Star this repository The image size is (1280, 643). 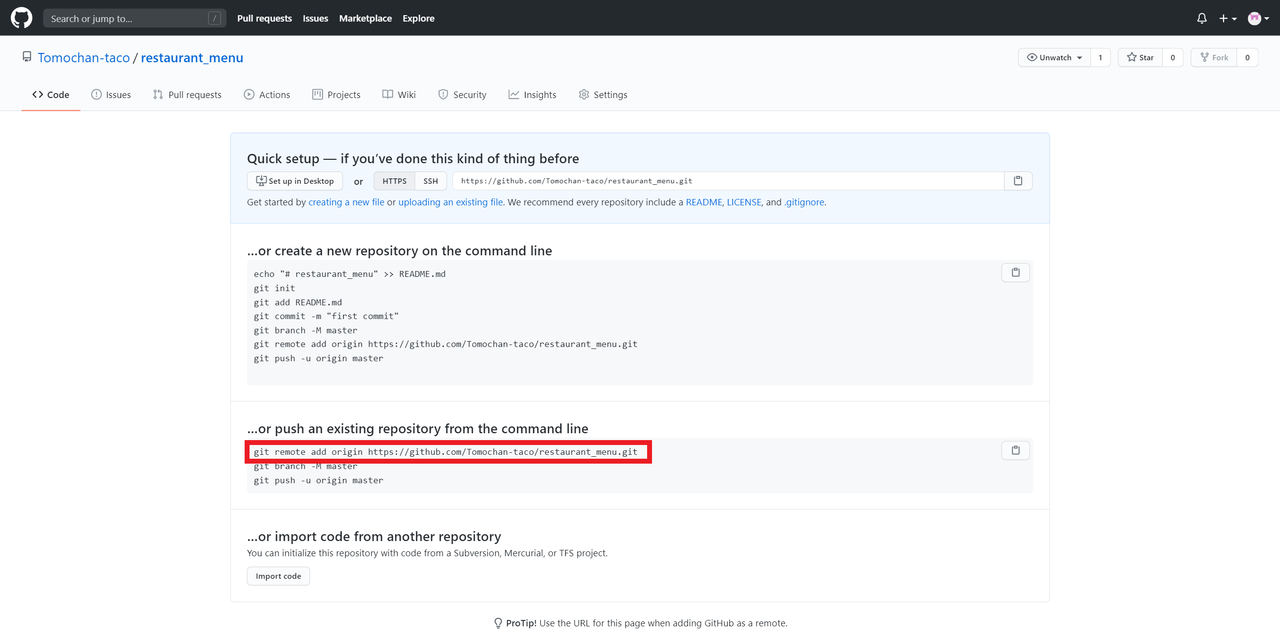pyautogui.click(x=1139, y=58)
